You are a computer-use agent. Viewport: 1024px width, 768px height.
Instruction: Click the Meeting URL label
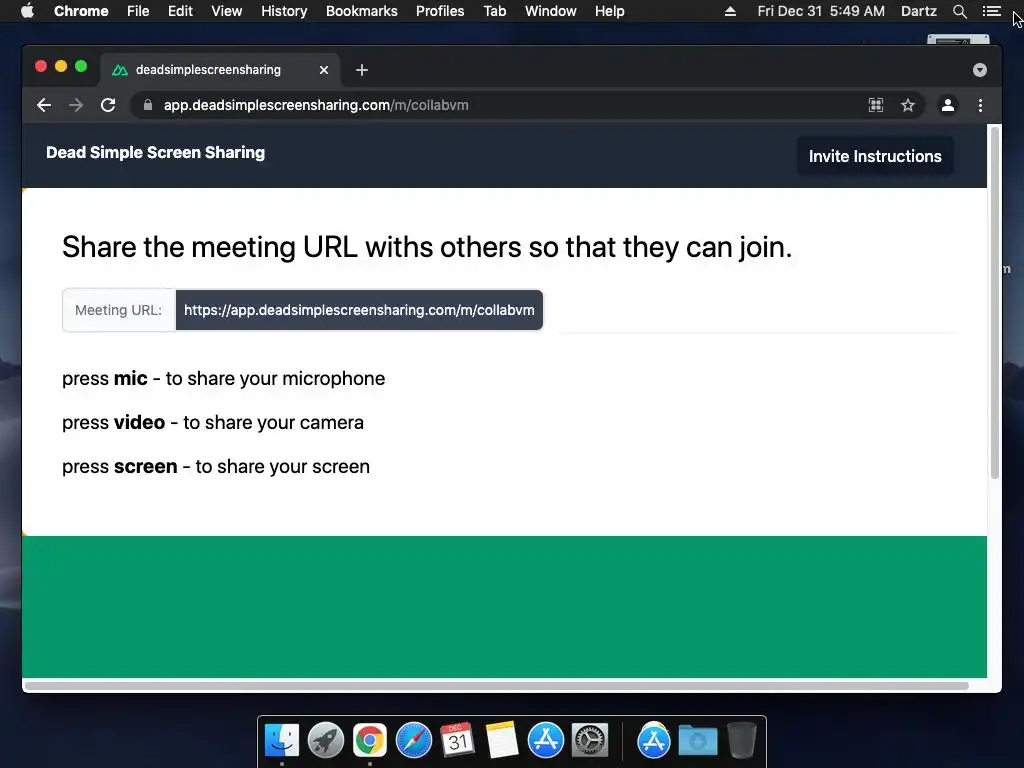[119, 310]
